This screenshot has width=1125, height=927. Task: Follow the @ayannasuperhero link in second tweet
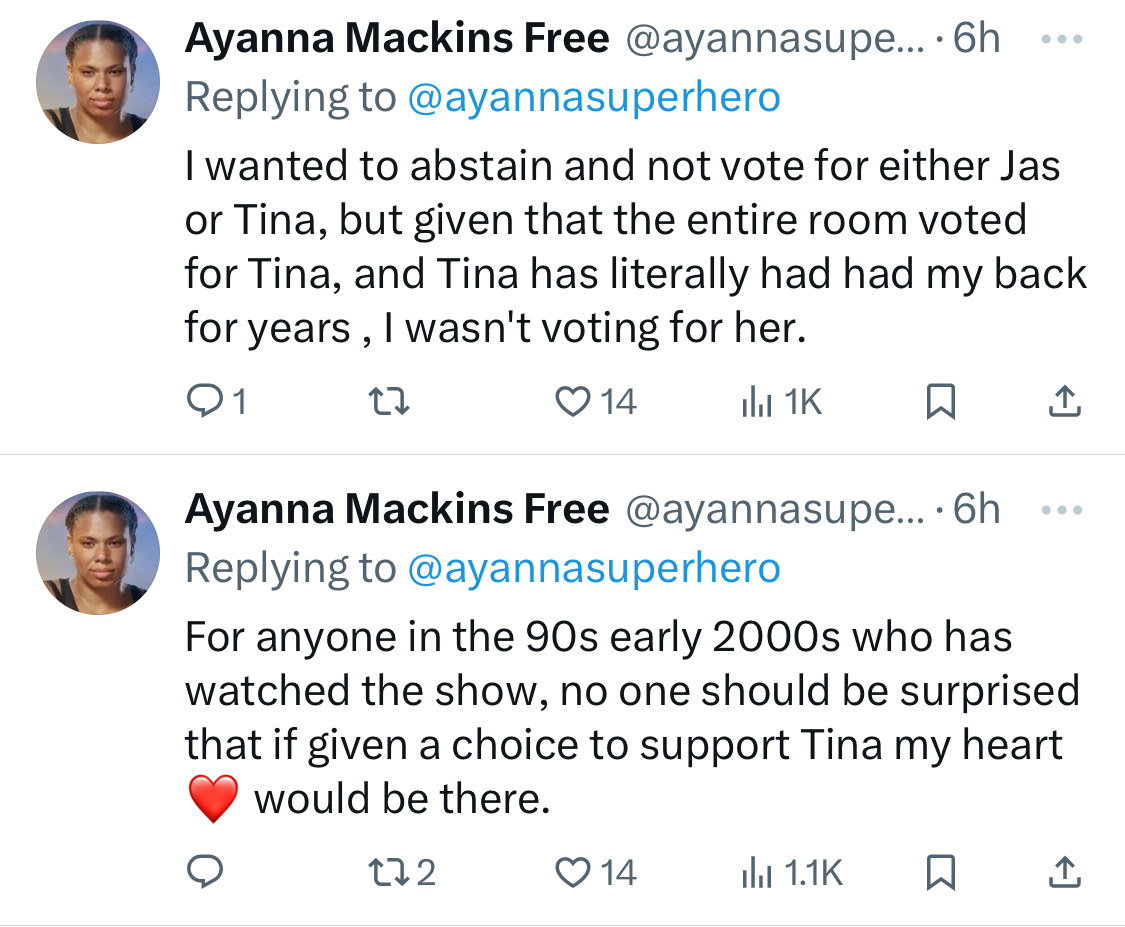(594, 569)
